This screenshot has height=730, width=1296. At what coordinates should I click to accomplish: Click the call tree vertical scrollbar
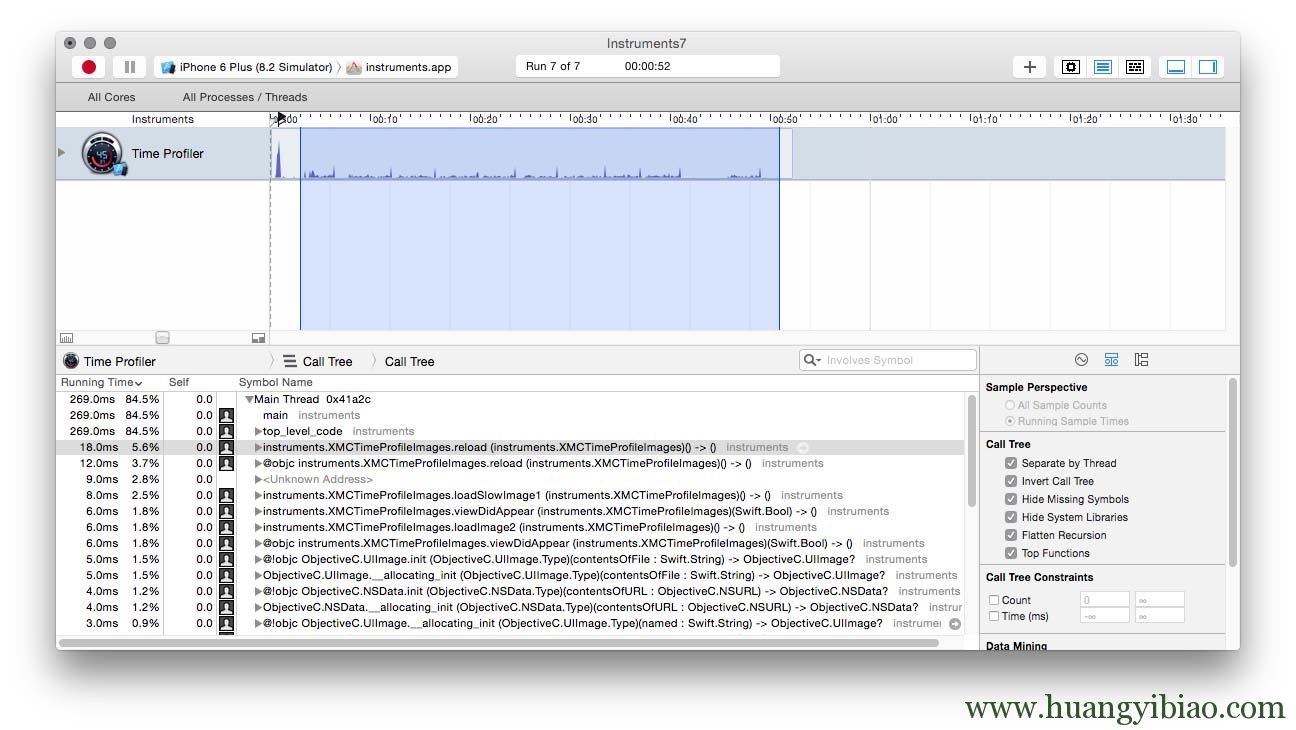click(x=971, y=451)
